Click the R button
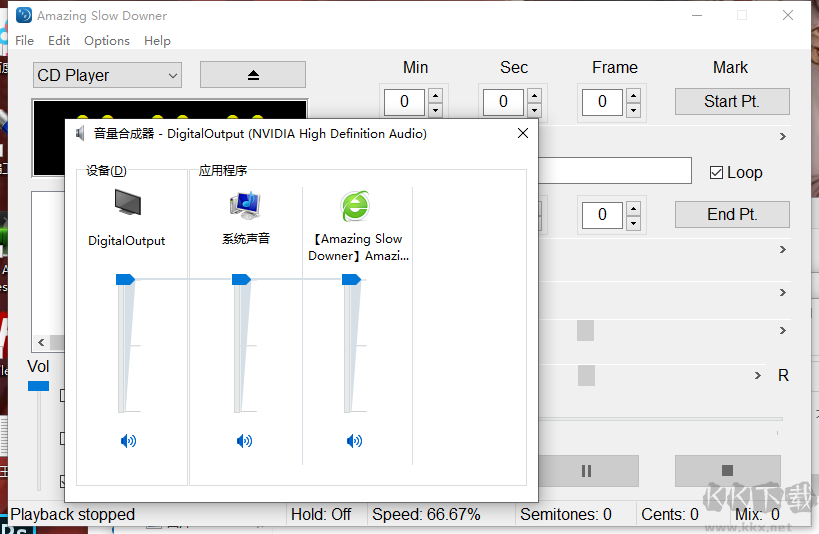Screen dimensions: 819x534 coord(783,376)
